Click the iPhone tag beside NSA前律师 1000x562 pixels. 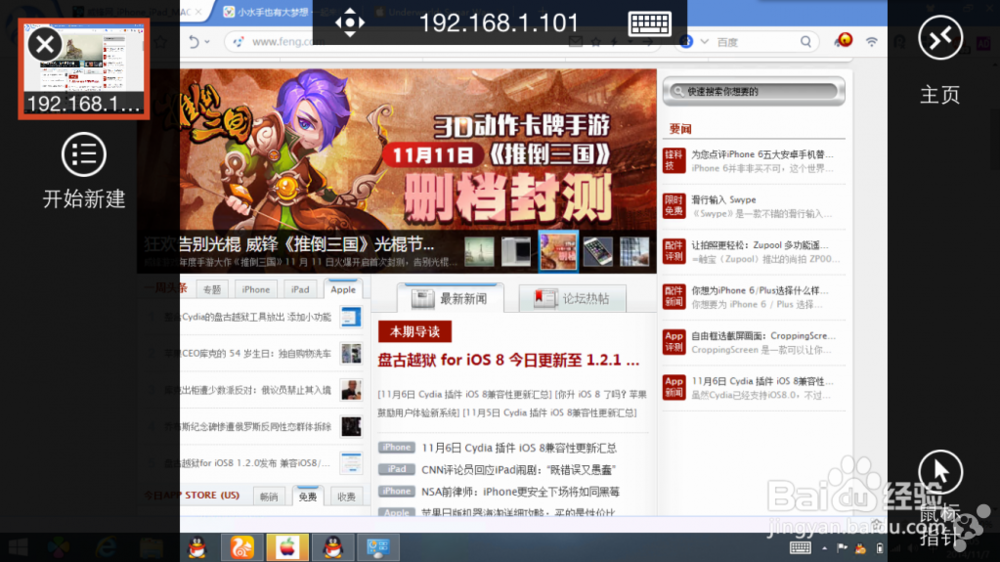coord(397,491)
